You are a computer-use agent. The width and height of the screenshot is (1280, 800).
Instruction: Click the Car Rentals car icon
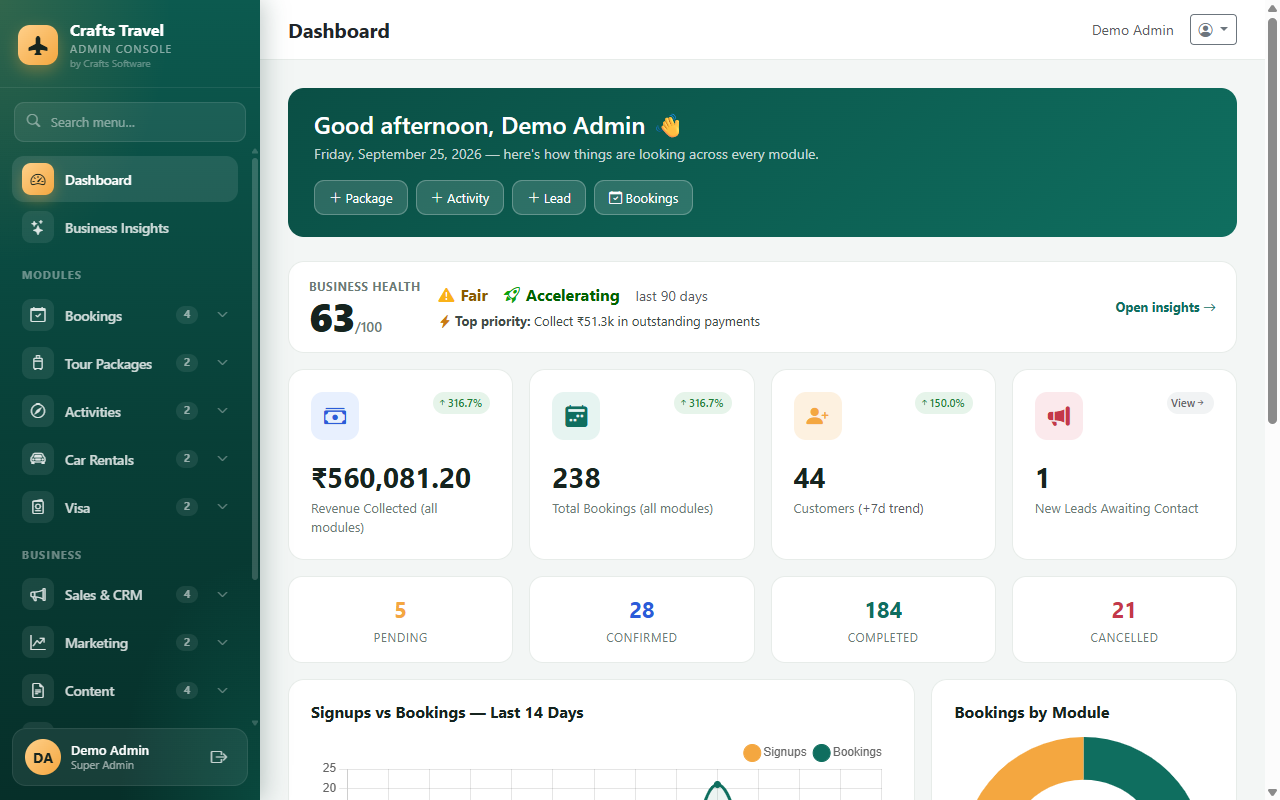tap(38, 460)
